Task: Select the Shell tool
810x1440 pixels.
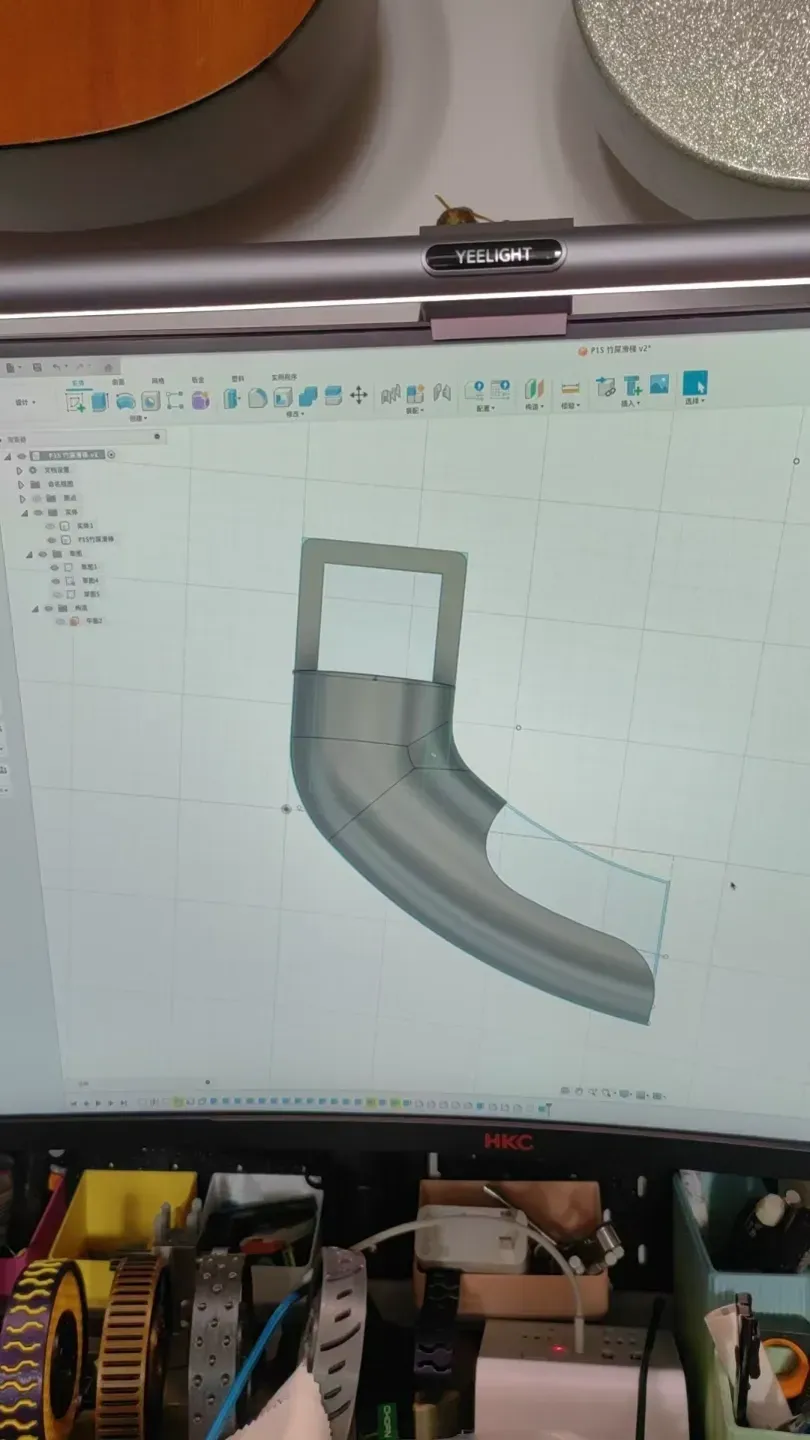Action: pos(283,397)
